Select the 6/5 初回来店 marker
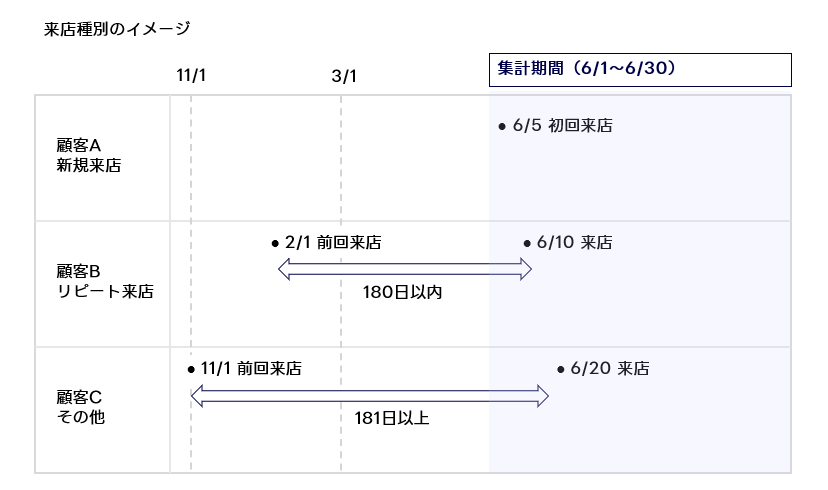 click(x=556, y=126)
